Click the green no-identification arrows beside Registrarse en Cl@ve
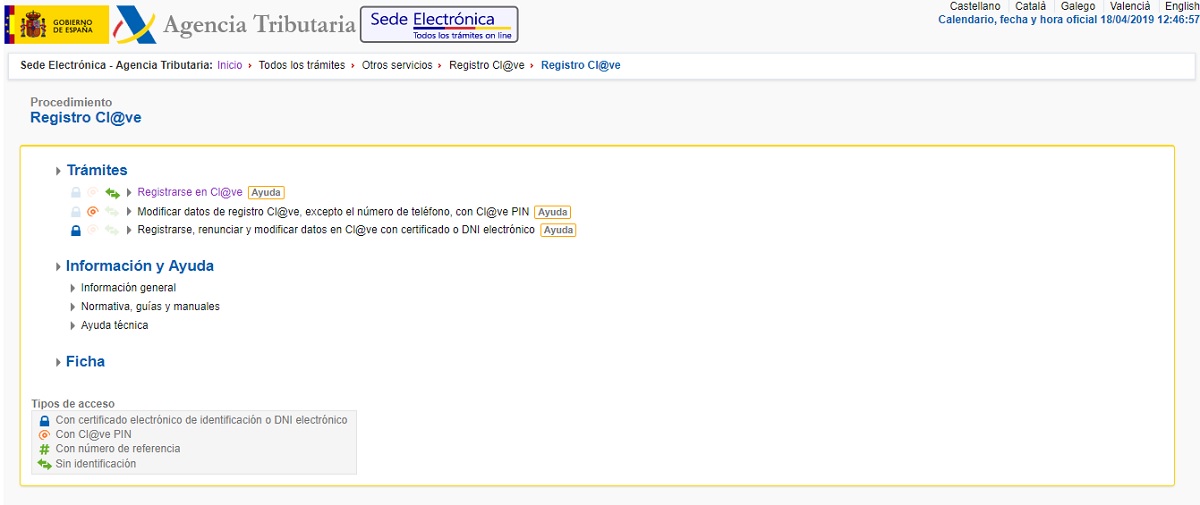Viewport: 1200px width, 505px height. [113, 193]
